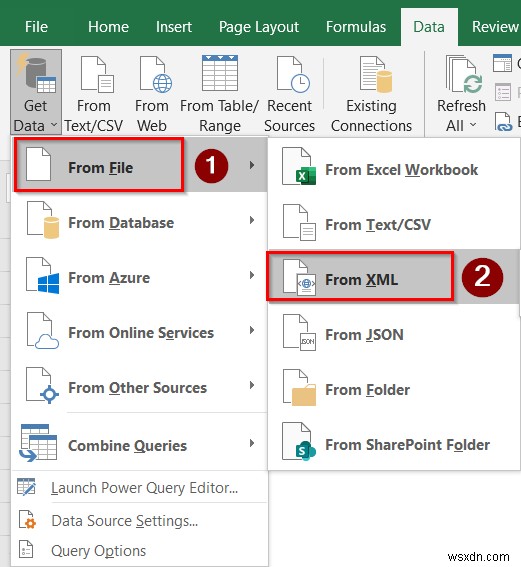
Task: Select From Database menu entry
Action: click(140, 220)
